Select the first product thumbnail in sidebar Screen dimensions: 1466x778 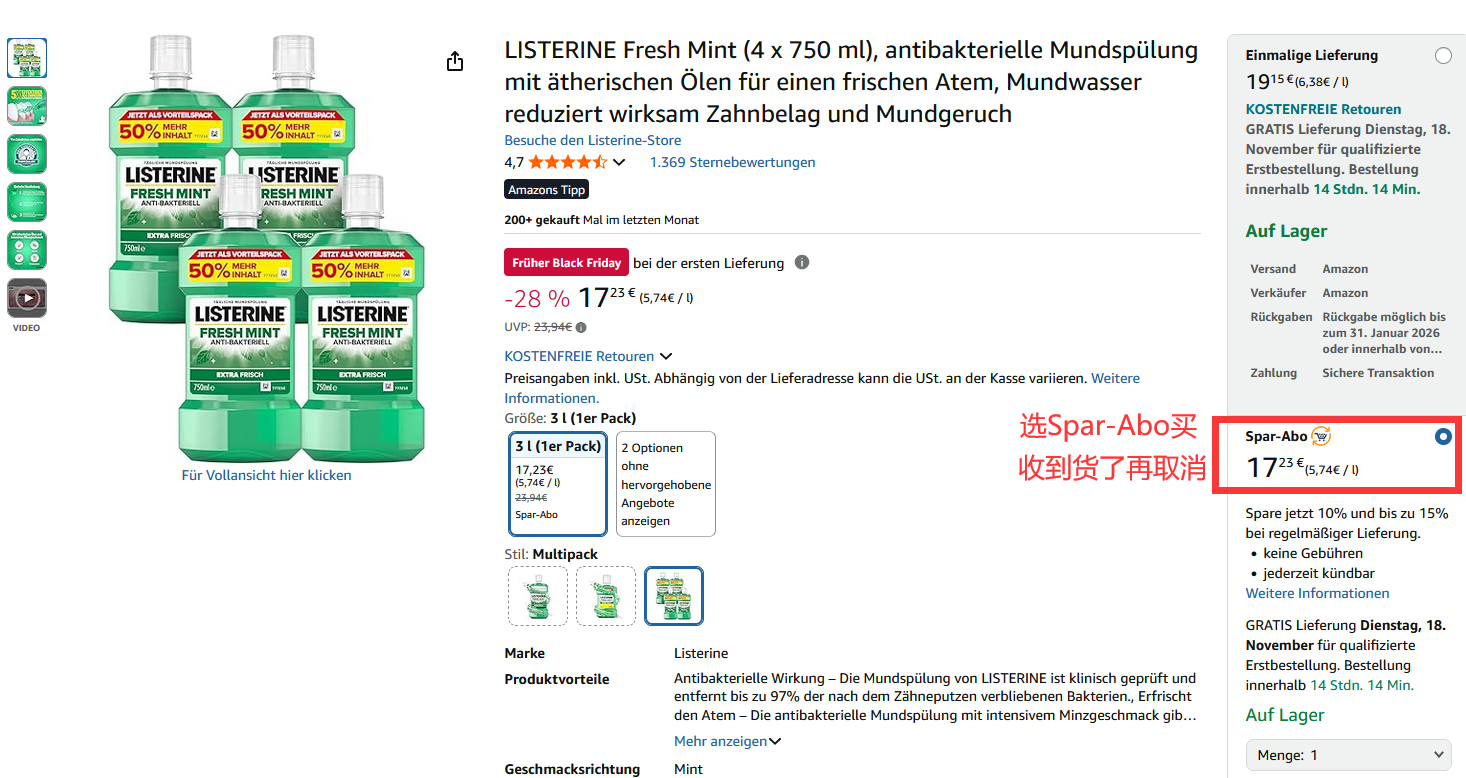click(x=27, y=58)
